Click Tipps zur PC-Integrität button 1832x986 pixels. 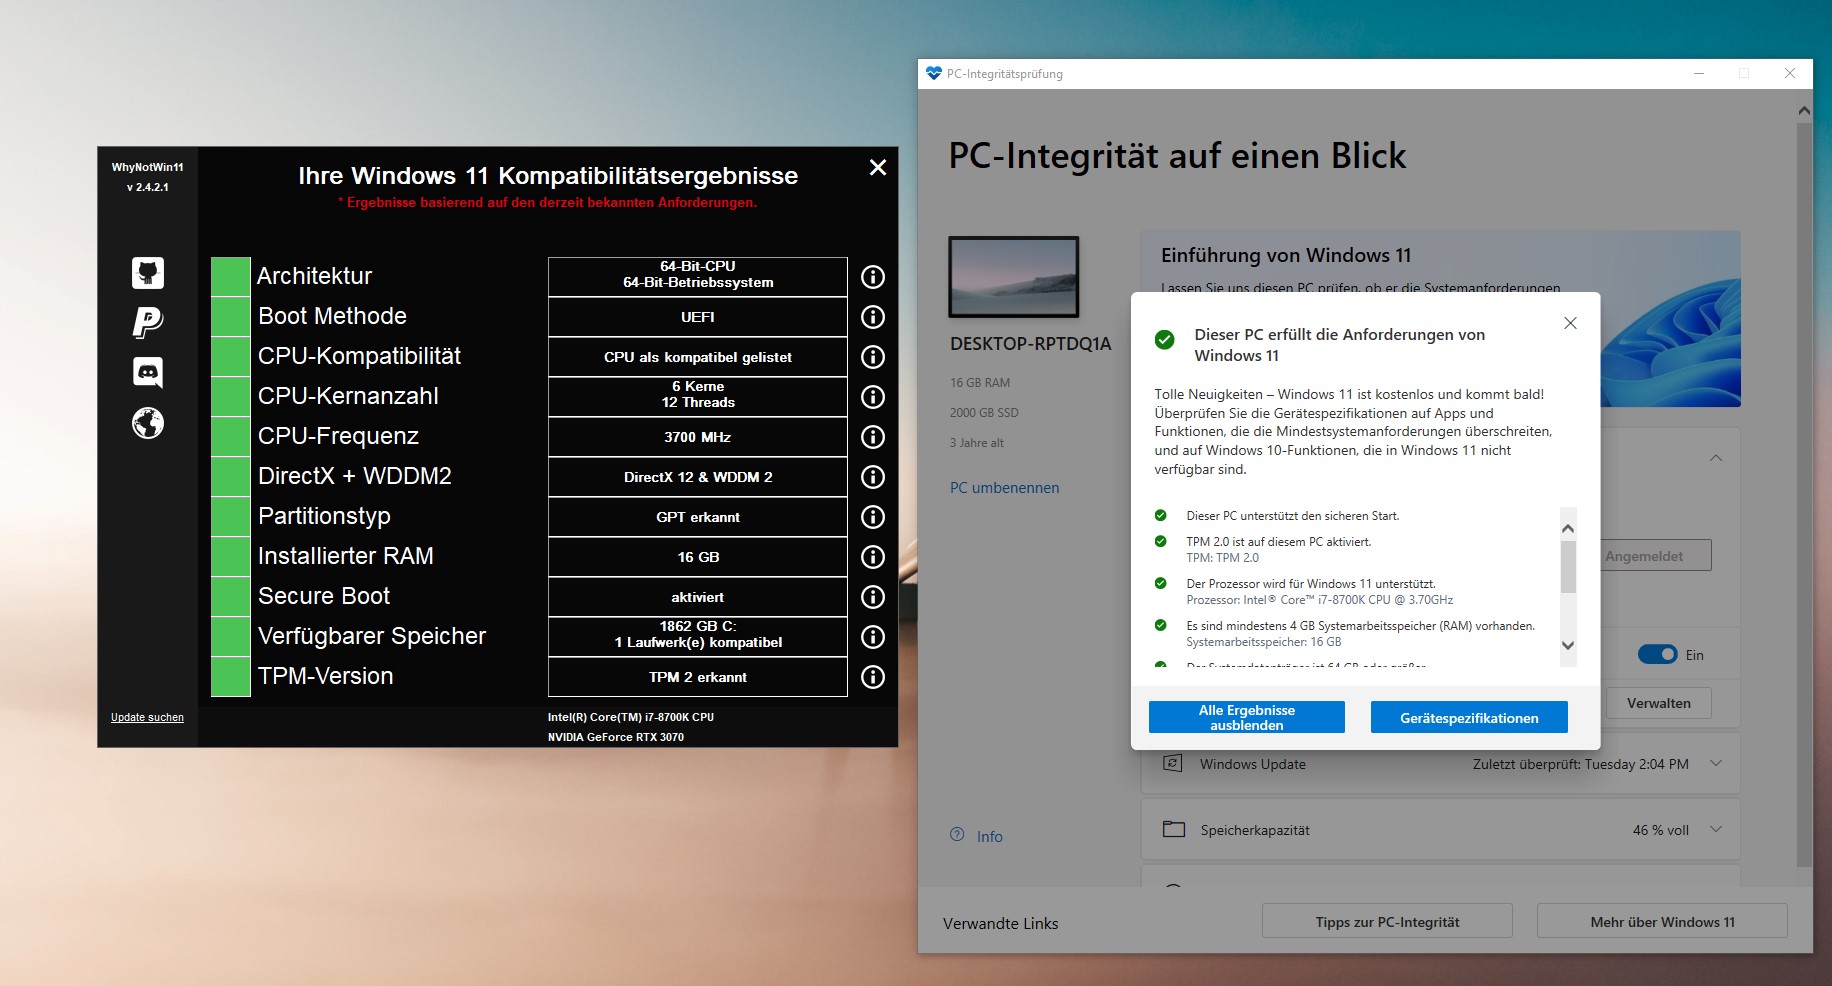[1387, 921]
